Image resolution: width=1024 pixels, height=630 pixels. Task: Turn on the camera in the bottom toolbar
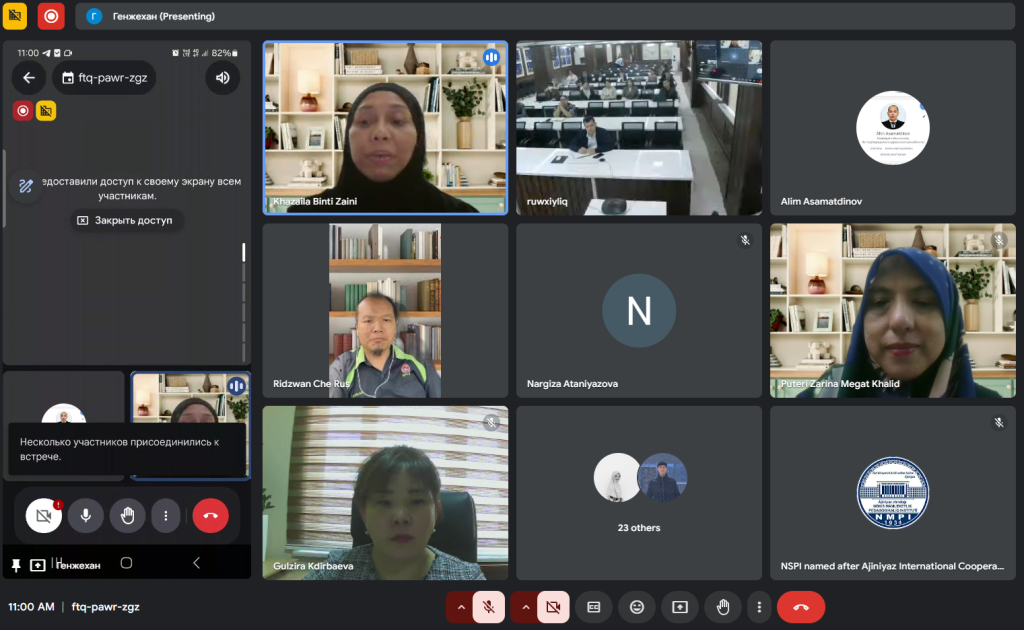pos(551,607)
